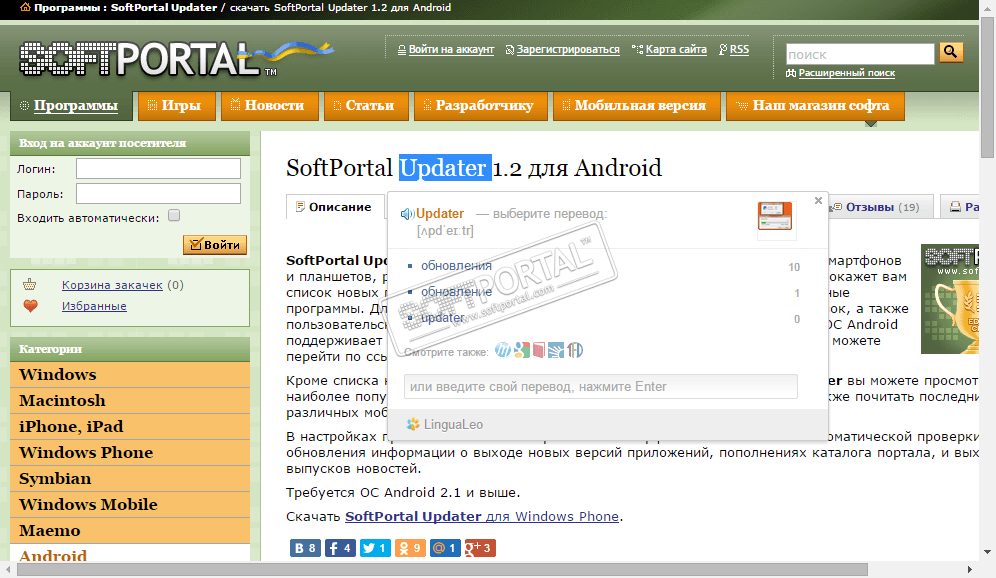Click the SoftPortal trophy banner
Viewport: 996px width, 578px height.
click(x=950, y=299)
